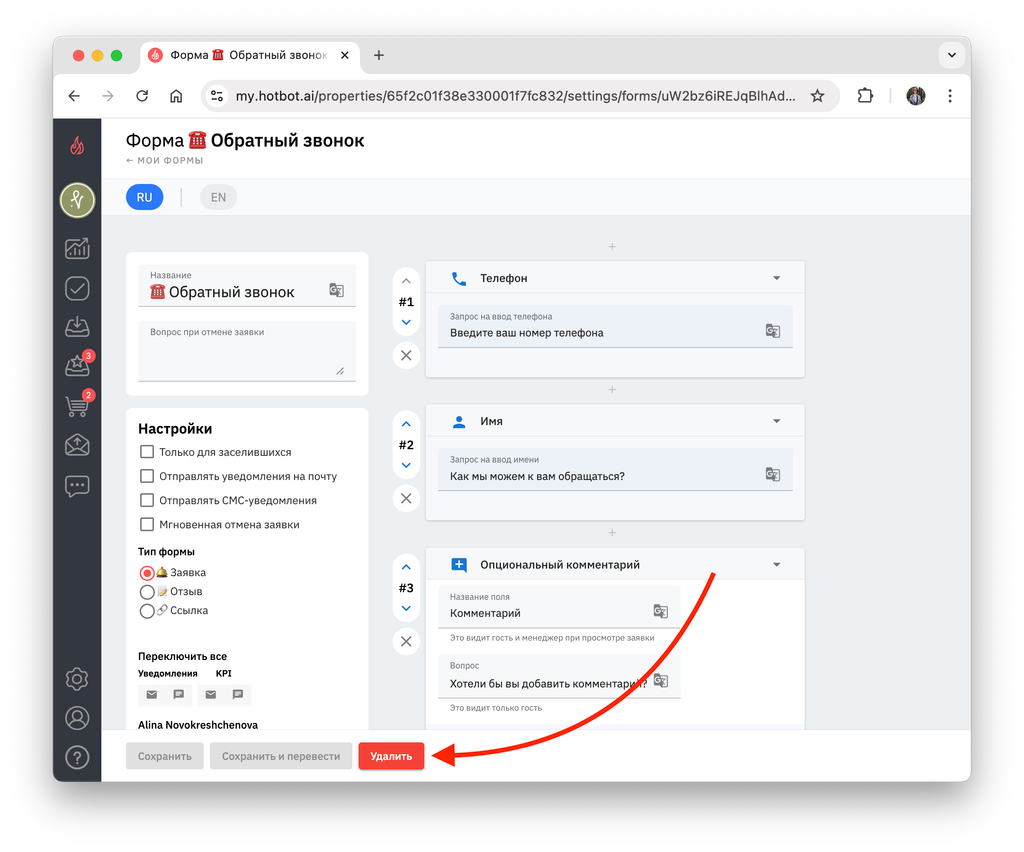Toggle chat notifications icon under Уведомления
Viewport: 1024px width, 852px height.
point(178,695)
